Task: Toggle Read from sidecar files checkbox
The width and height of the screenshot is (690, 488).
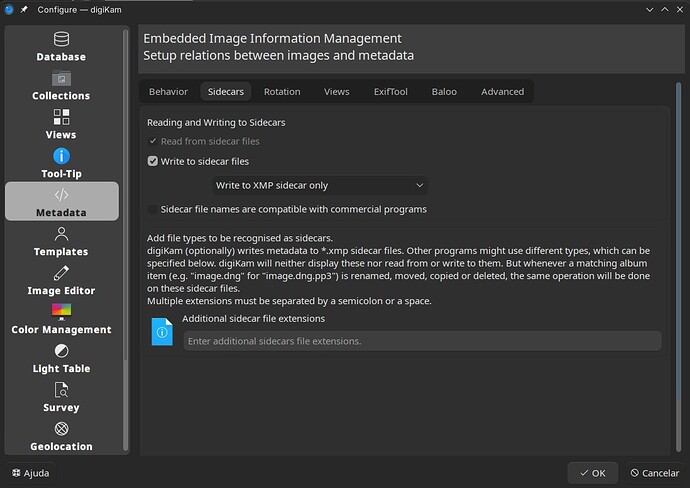Action: point(153,141)
